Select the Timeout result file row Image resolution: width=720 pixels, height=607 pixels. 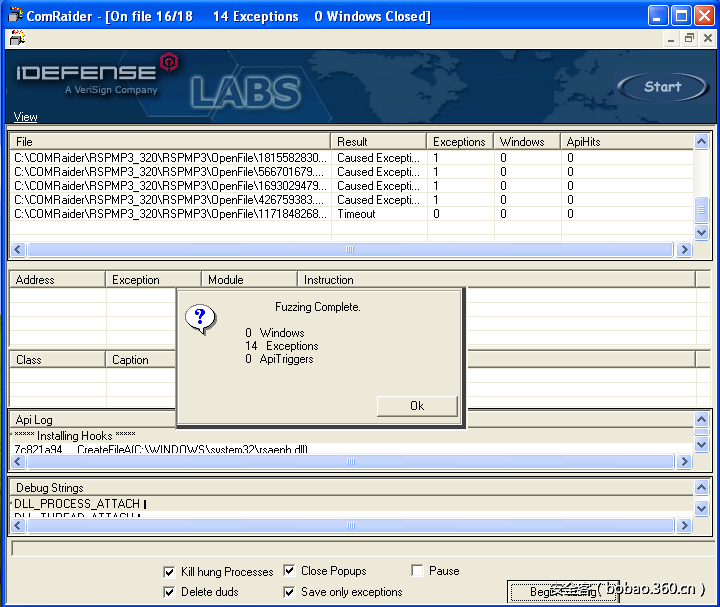point(170,214)
